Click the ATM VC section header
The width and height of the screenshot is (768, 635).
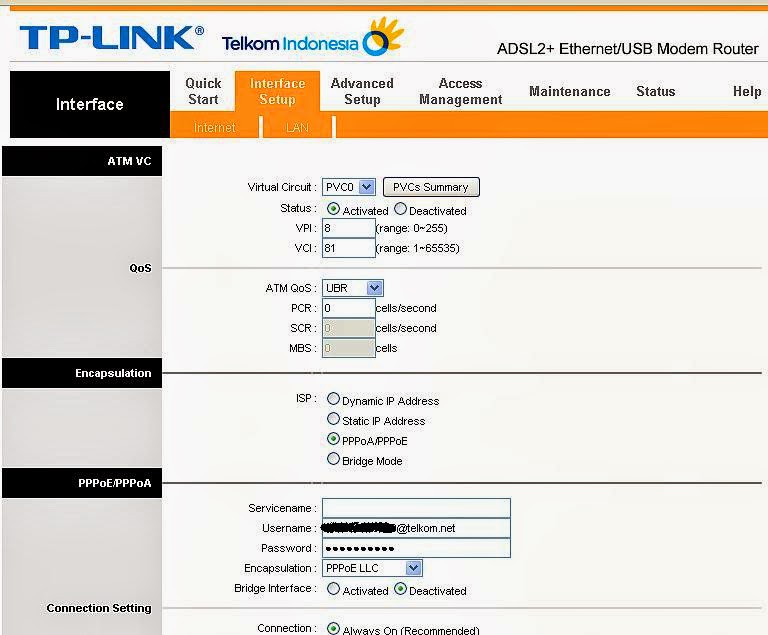pyautogui.click(x=82, y=161)
